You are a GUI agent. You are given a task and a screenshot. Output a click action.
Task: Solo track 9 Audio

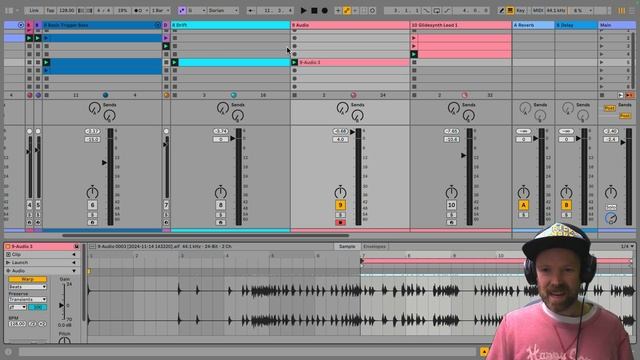pos(340,215)
